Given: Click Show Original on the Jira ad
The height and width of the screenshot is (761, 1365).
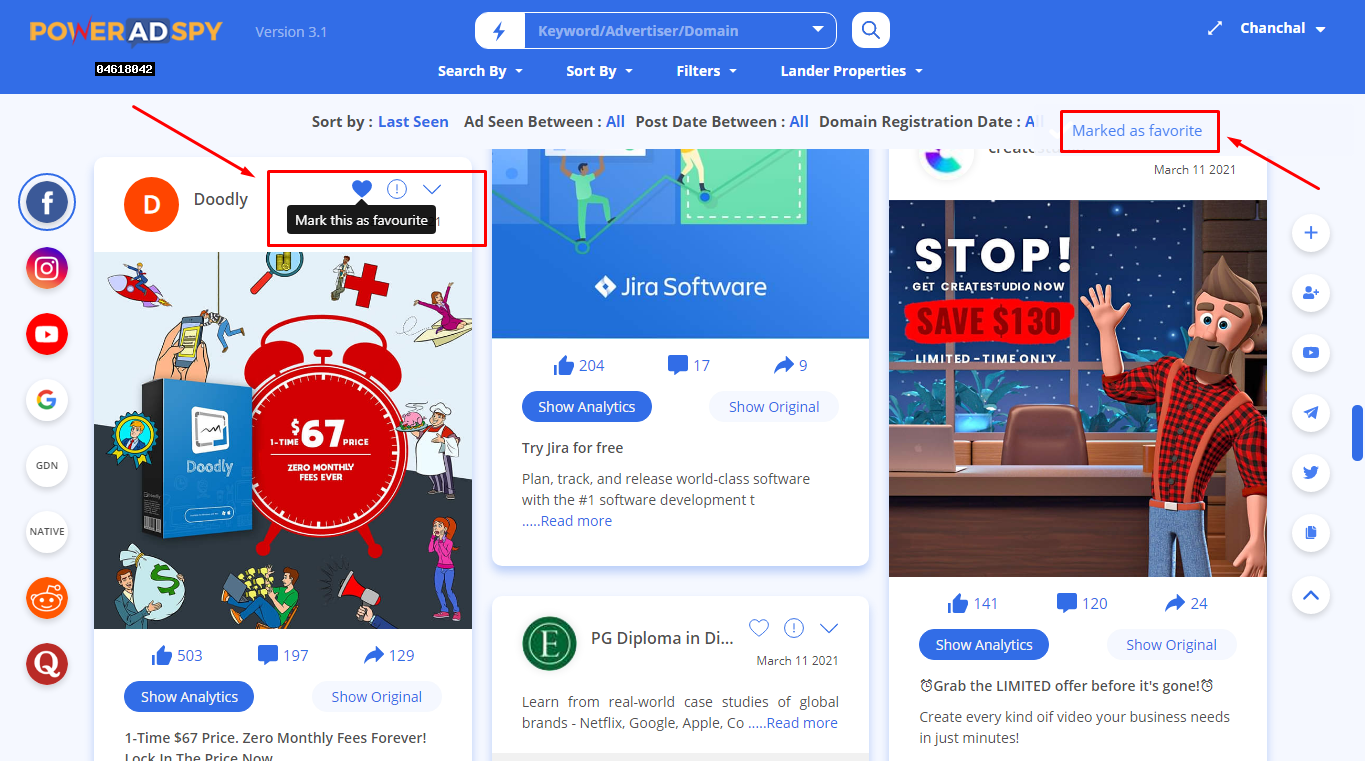Looking at the screenshot, I should [774, 407].
